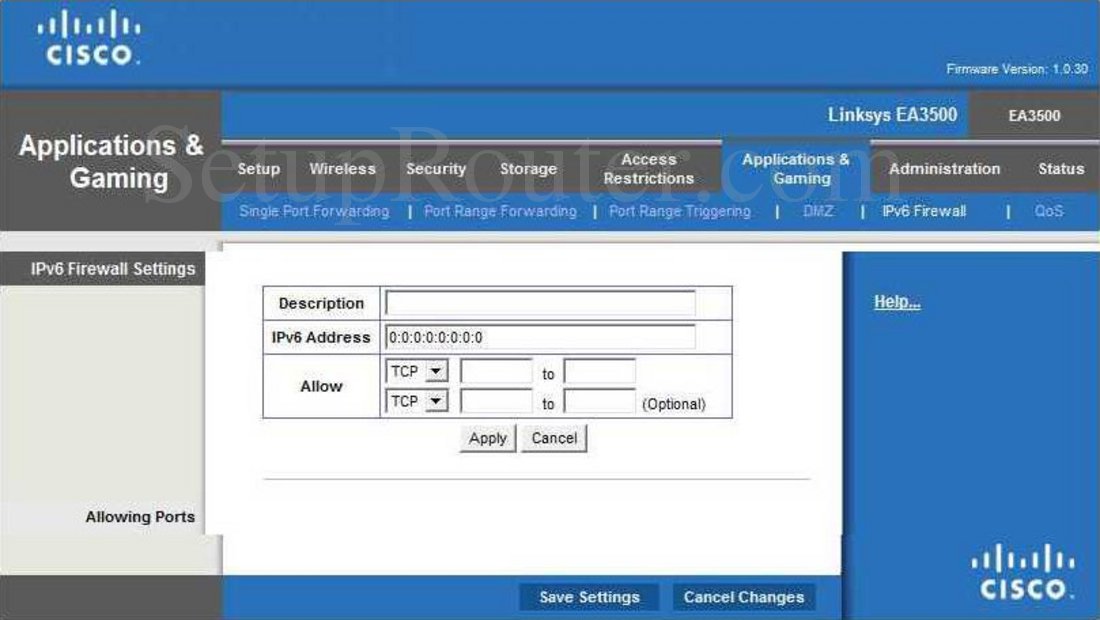Open the Administration tab
Image resolution: width=1100 pixels, height=620 pixels.
[944, 169]
